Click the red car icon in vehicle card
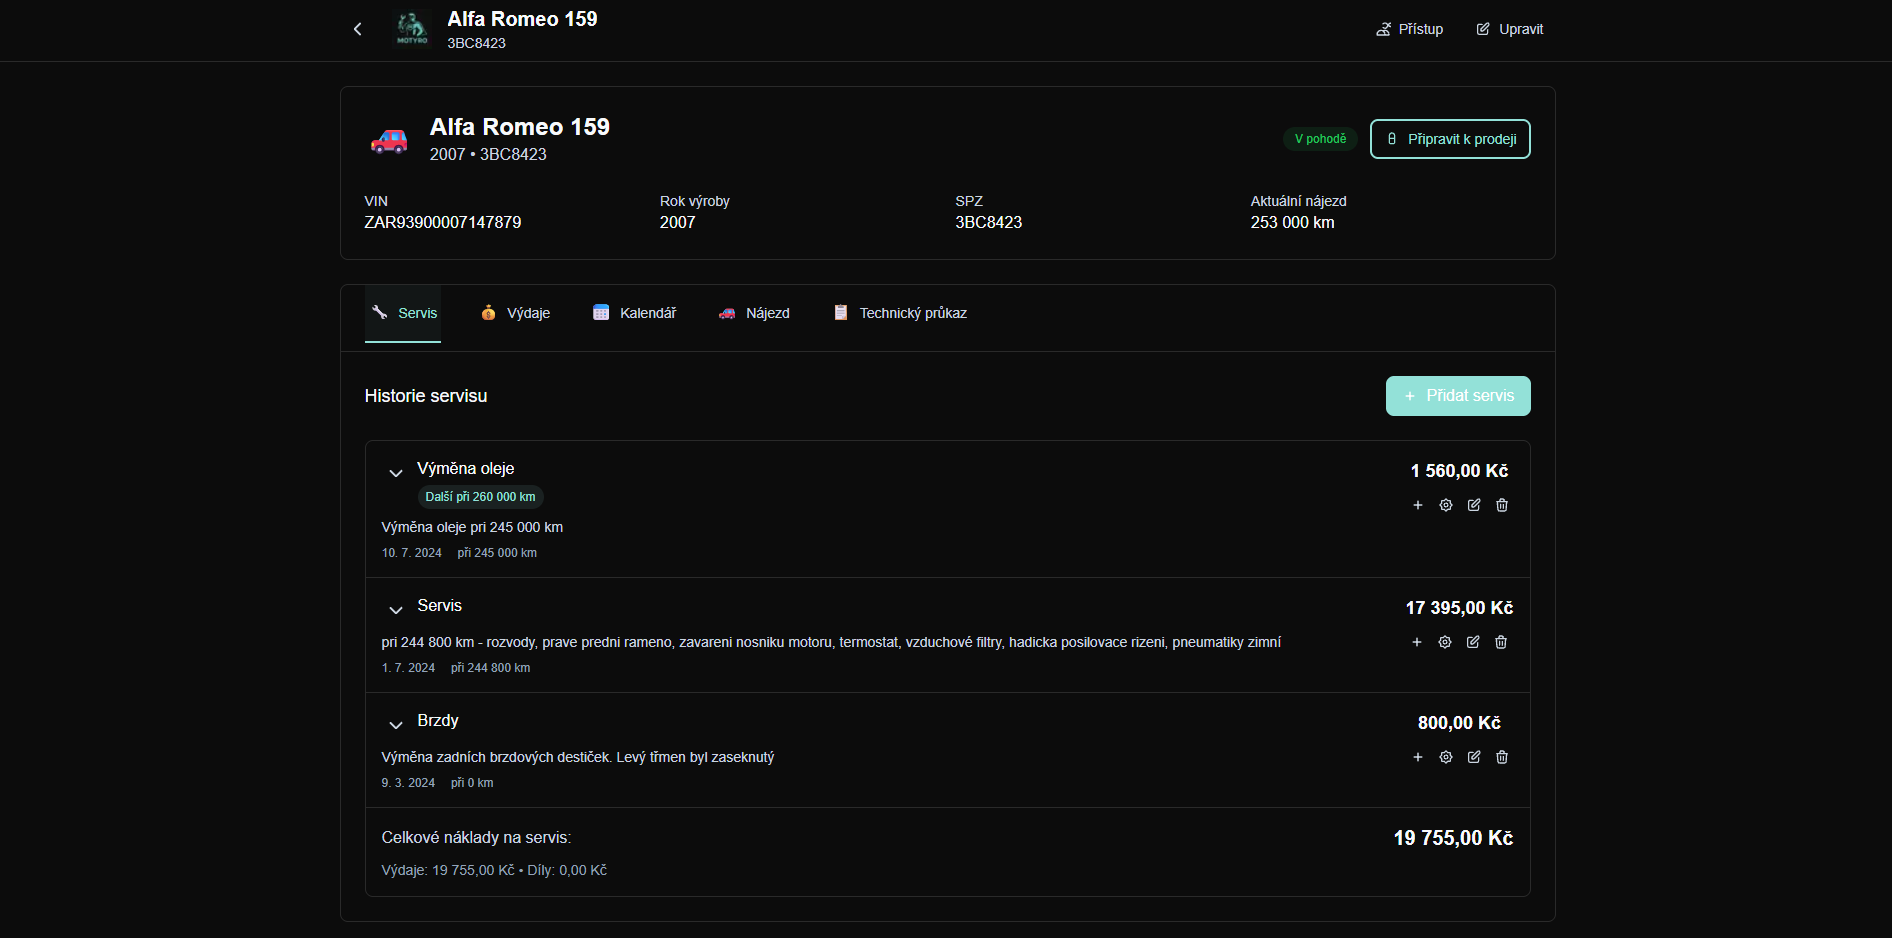Image resolution: width=1892 pixels, height=938 pixels. (389, 140)
